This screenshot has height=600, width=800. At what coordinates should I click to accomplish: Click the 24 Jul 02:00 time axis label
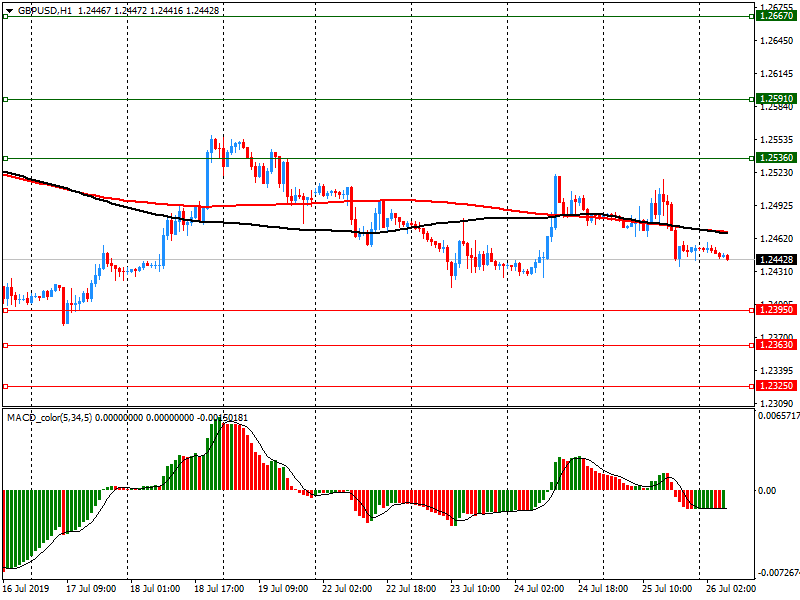539,589
